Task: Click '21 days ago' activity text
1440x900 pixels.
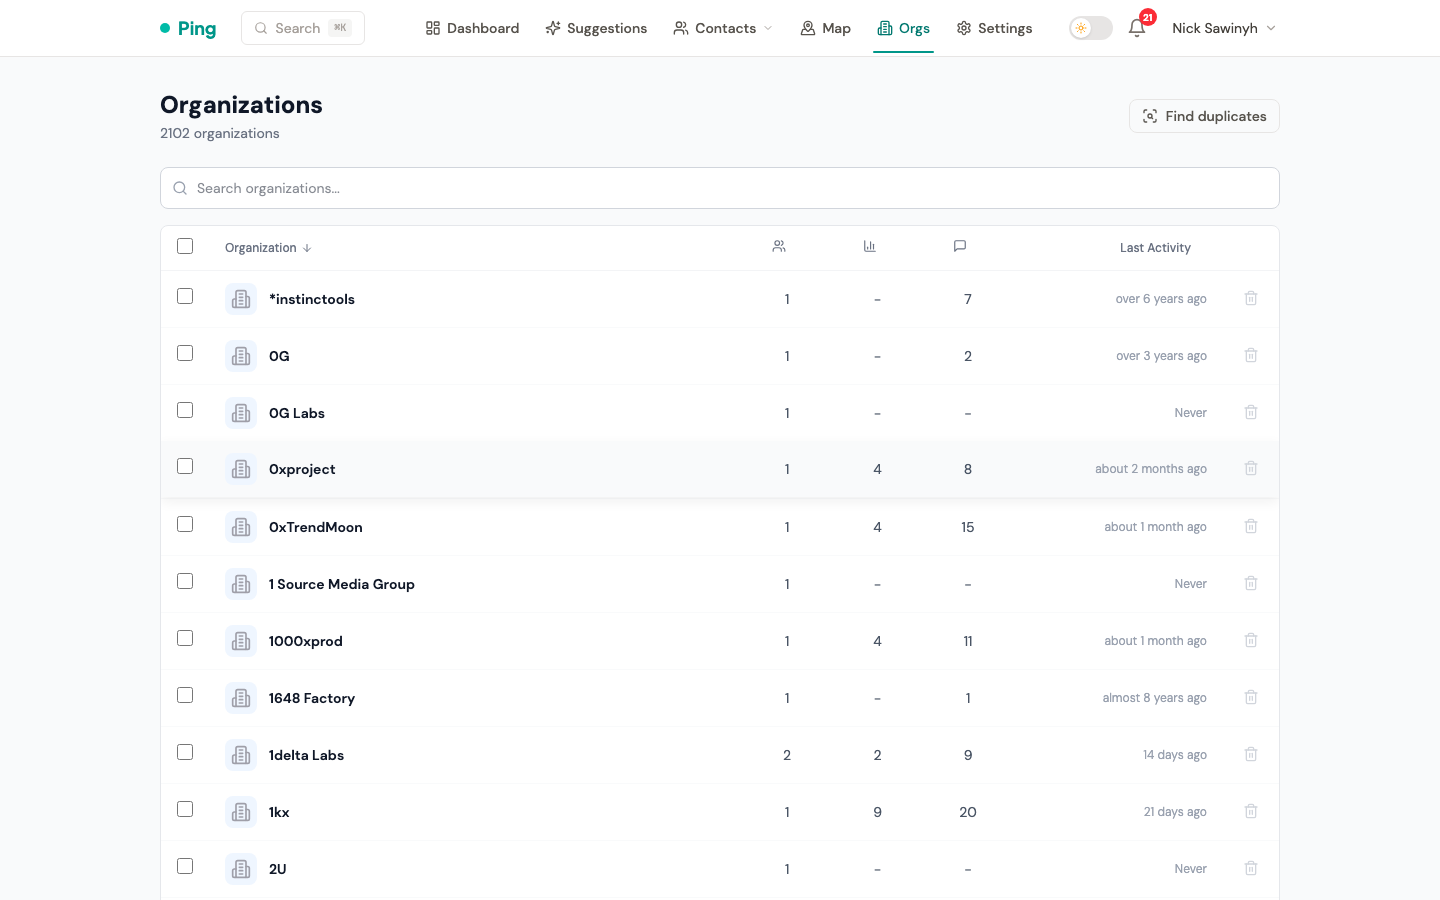Action: click(x=1175, y=812)
